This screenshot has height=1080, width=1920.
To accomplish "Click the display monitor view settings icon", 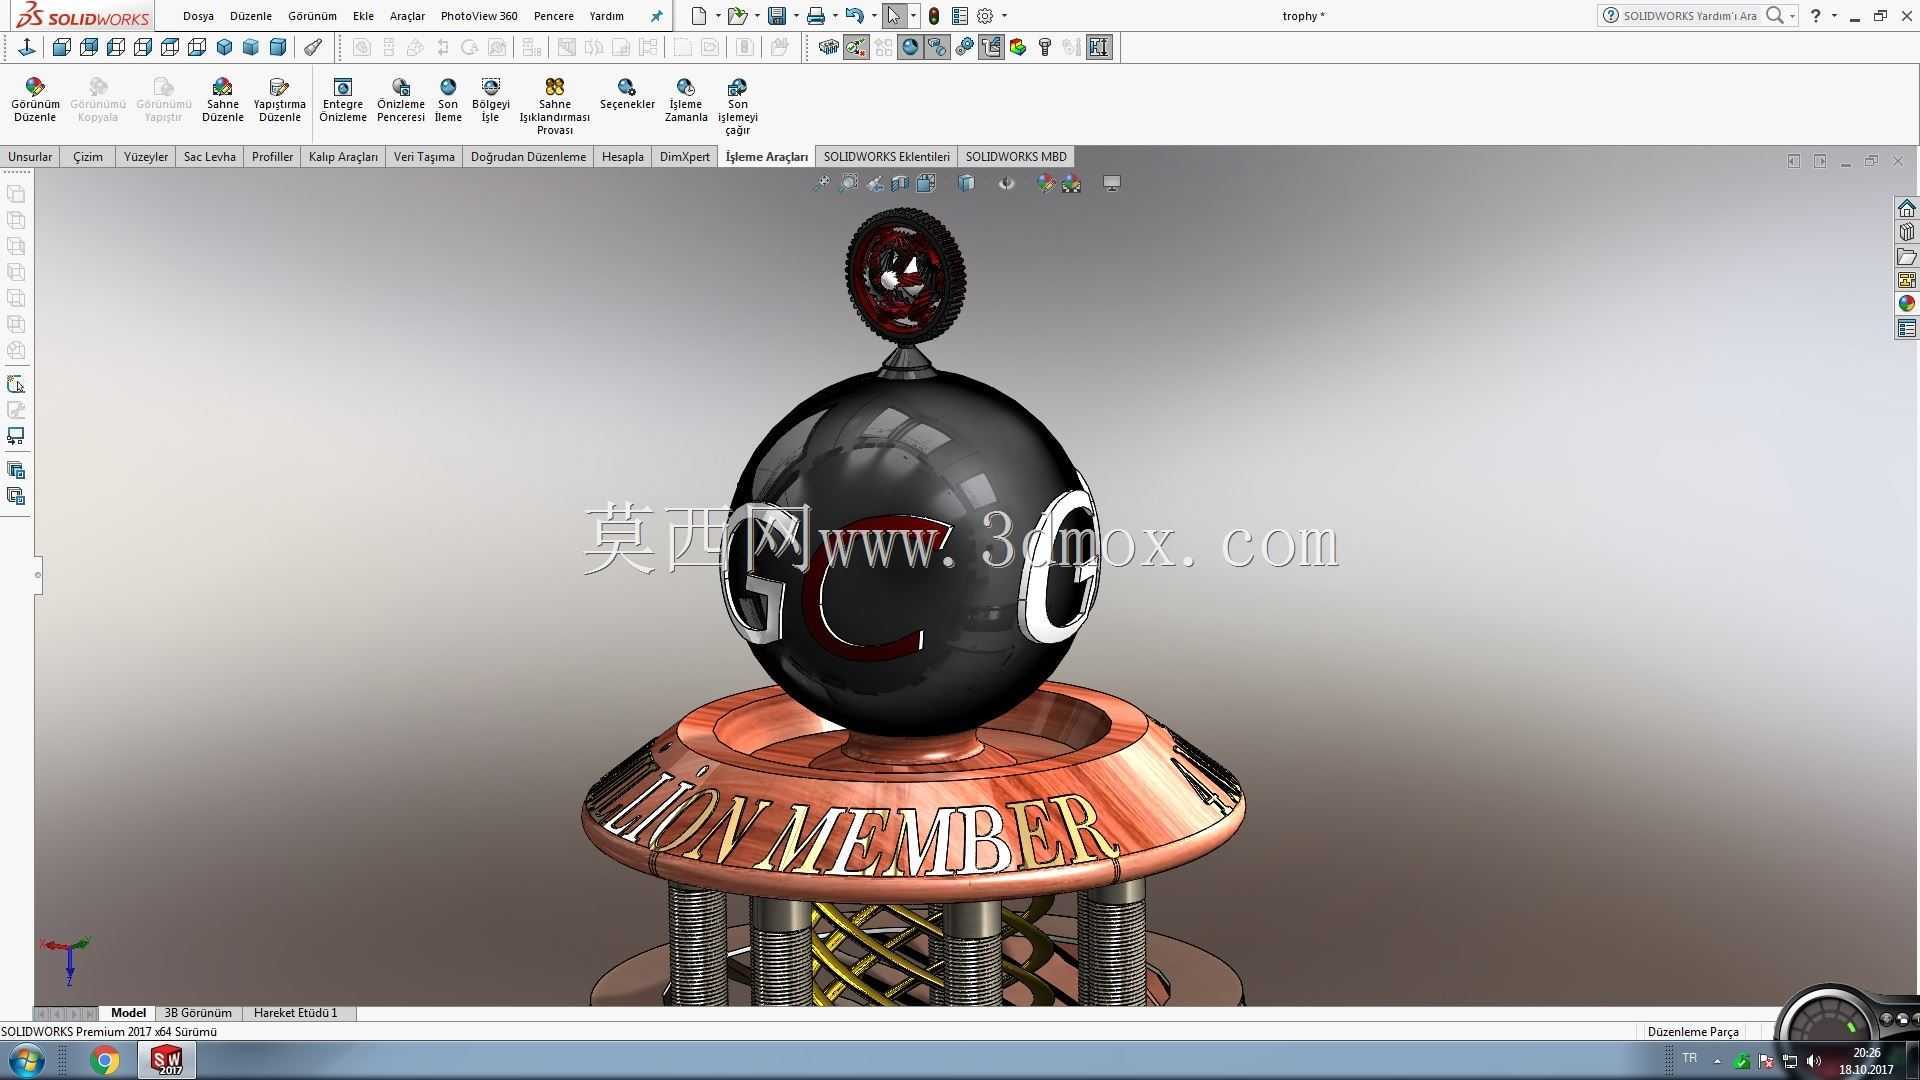I will tap(1112, 183).
